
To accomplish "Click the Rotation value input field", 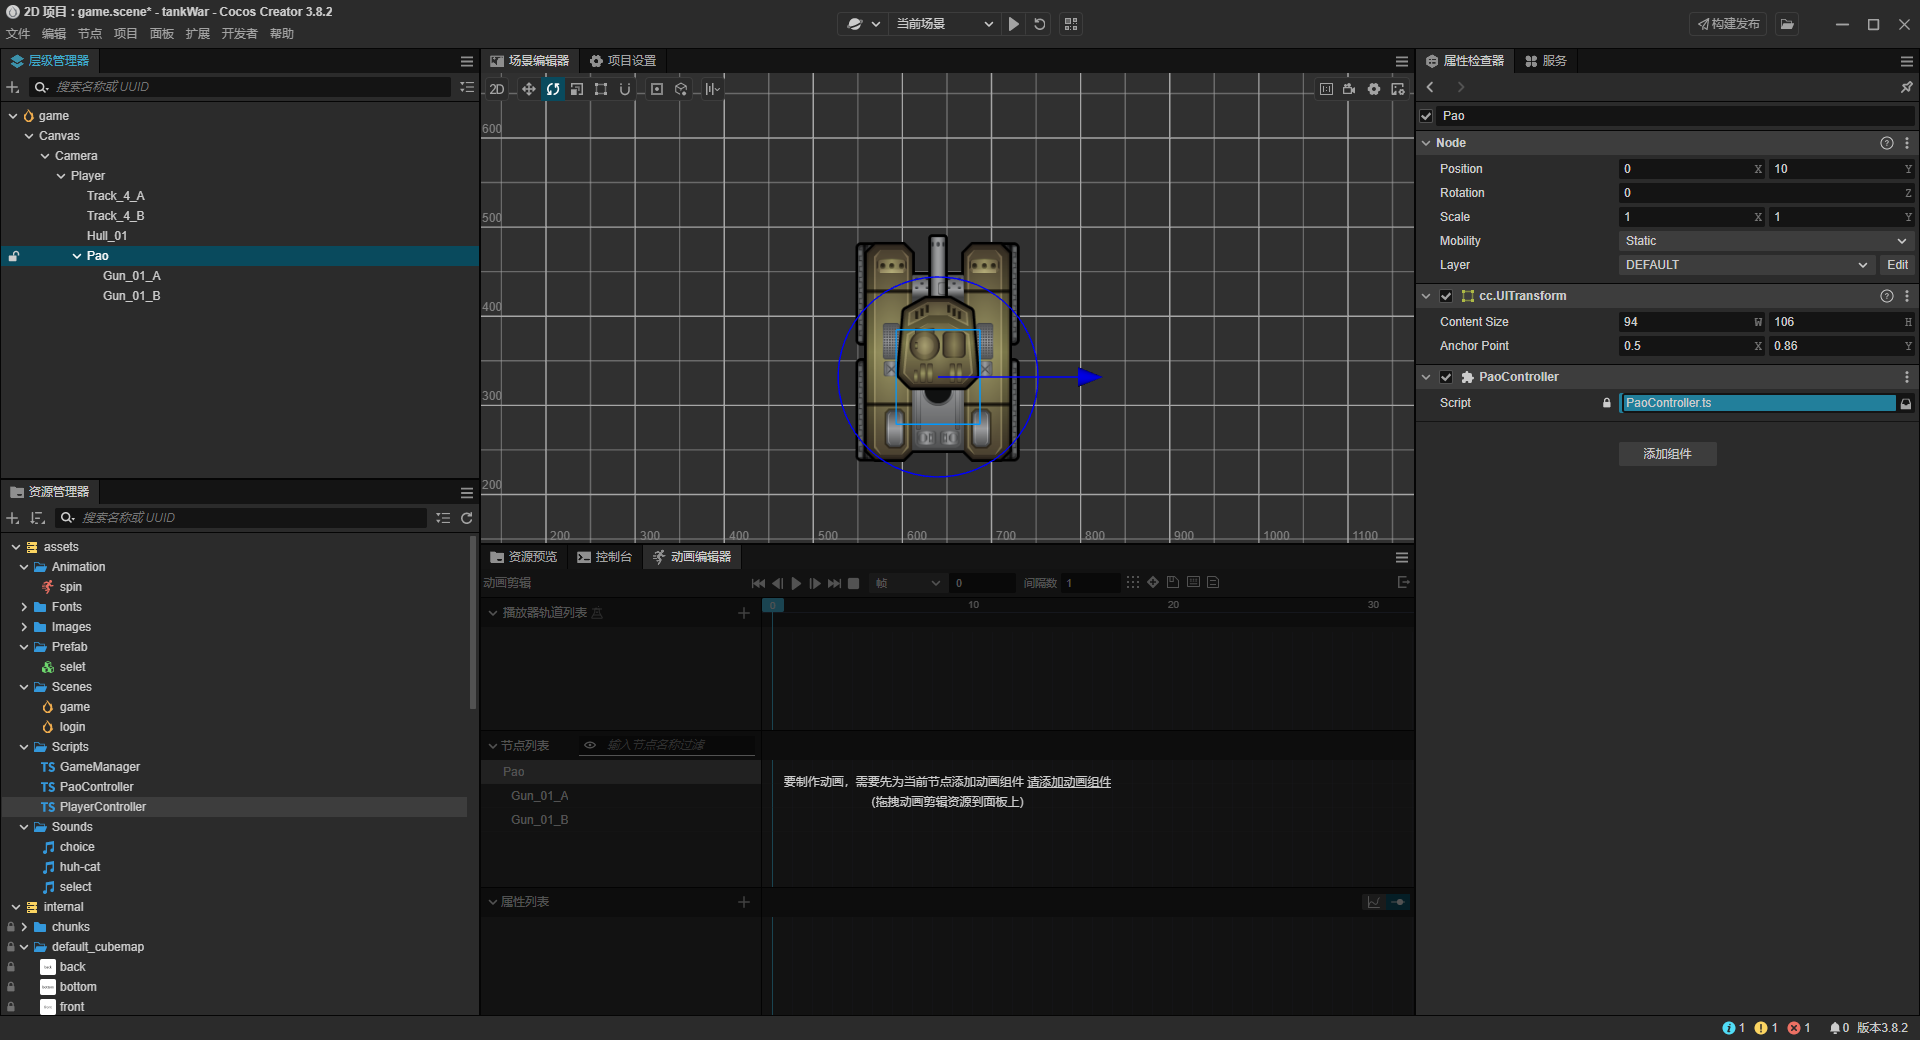I will pos(1765,193).
